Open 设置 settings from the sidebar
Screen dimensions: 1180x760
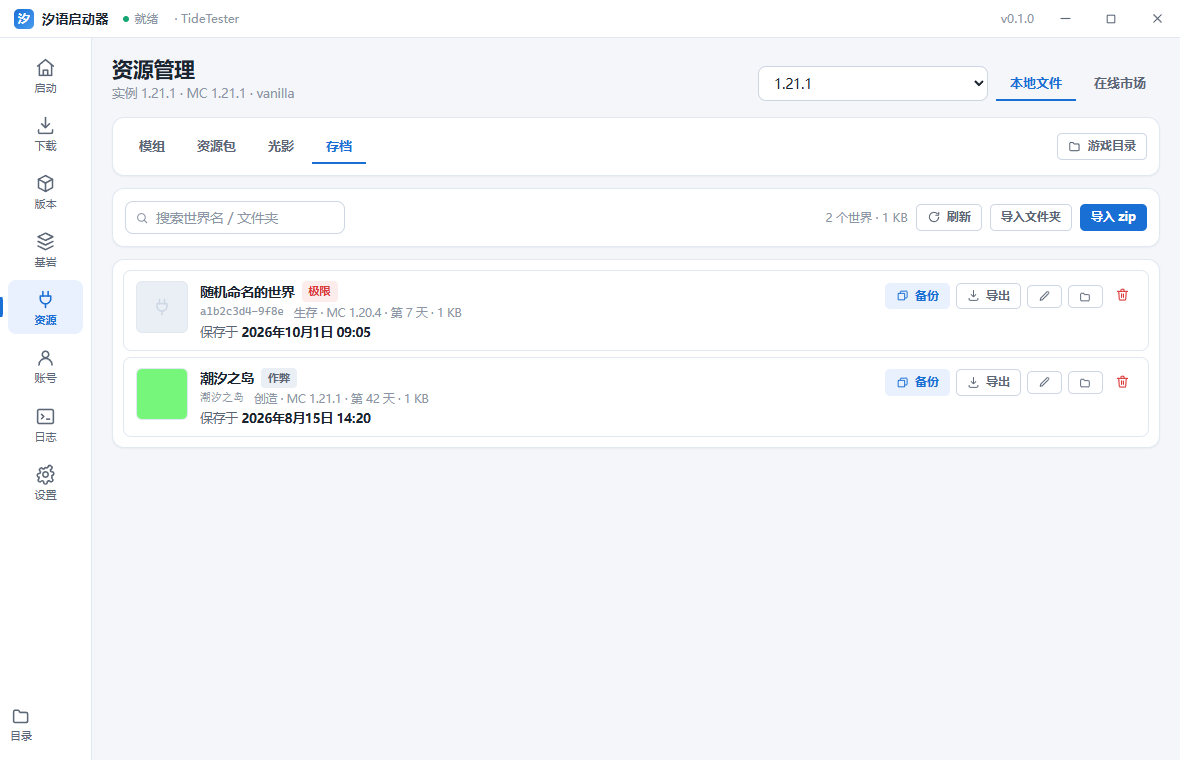click(x=45, y=482)
